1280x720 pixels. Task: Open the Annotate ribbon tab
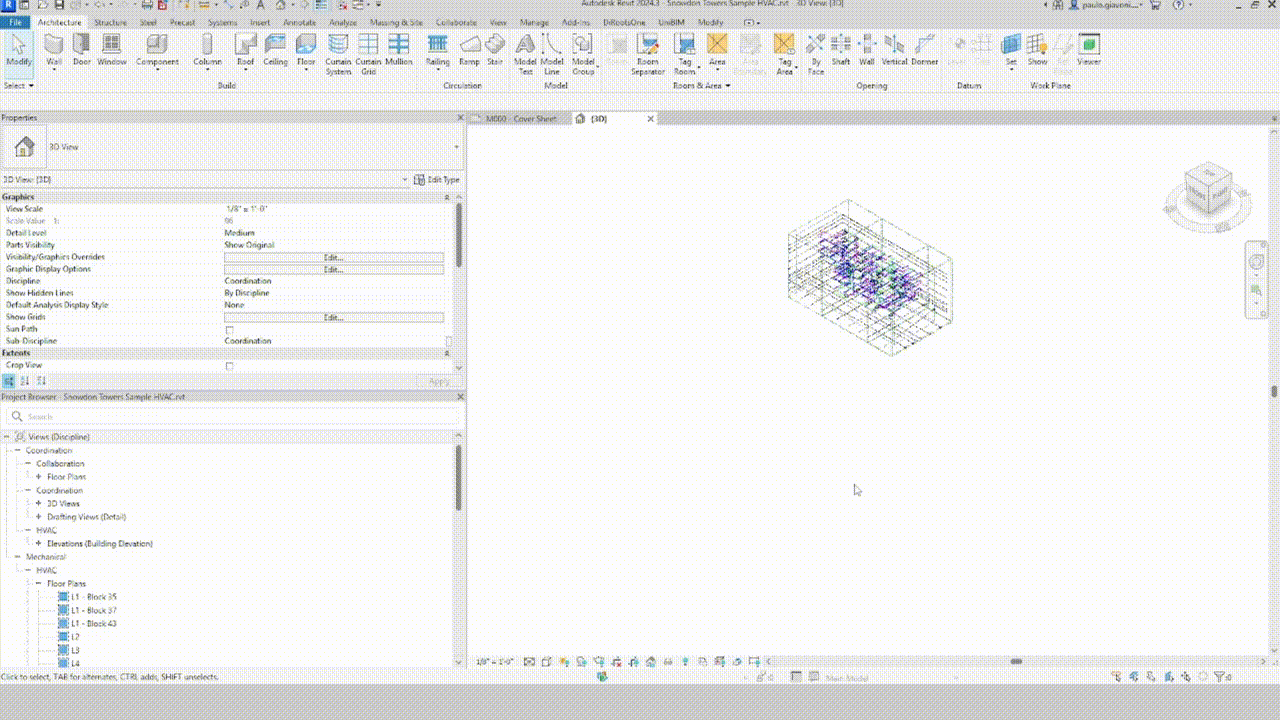pos(302,22)
